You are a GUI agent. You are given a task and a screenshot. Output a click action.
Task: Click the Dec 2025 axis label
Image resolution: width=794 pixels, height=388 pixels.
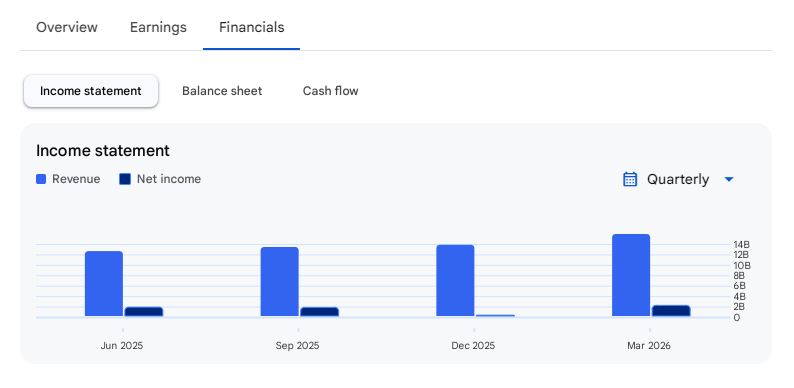click(x=473, y=346)
